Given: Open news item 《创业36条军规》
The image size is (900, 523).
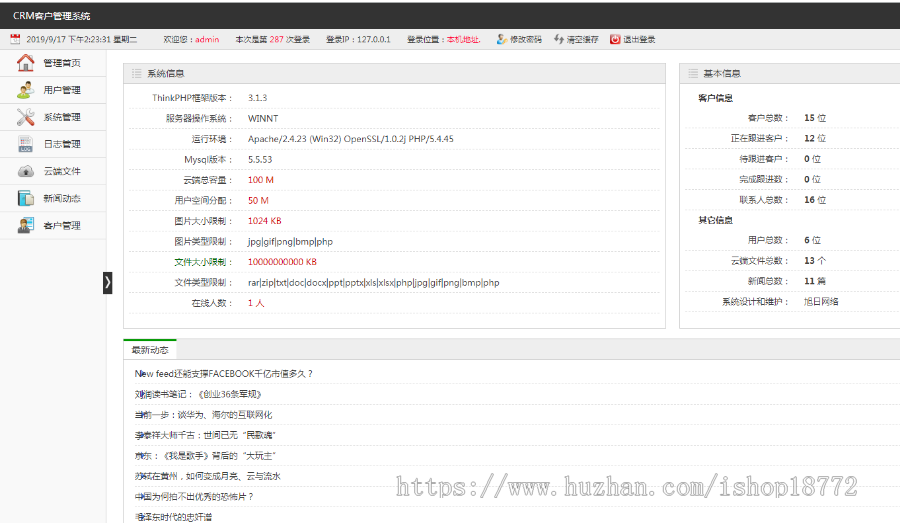Looking at the screenshot, I should (x=198, y=394).
